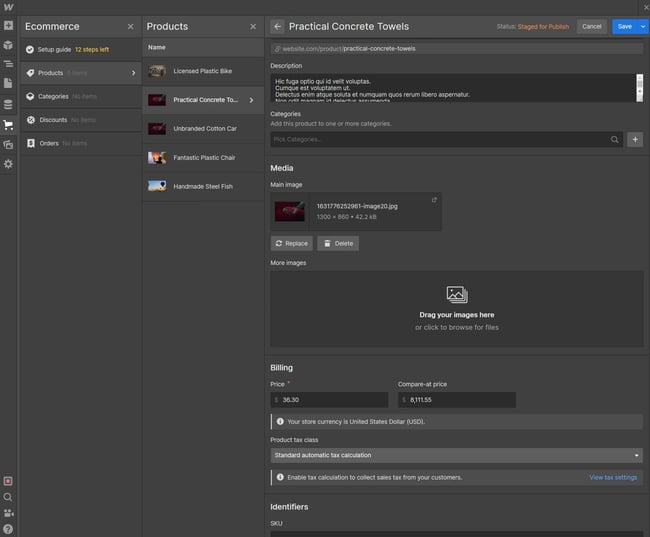The image size is (650, 537).
Task: Click the Compare-at price input field
Action: coord(456,399)
